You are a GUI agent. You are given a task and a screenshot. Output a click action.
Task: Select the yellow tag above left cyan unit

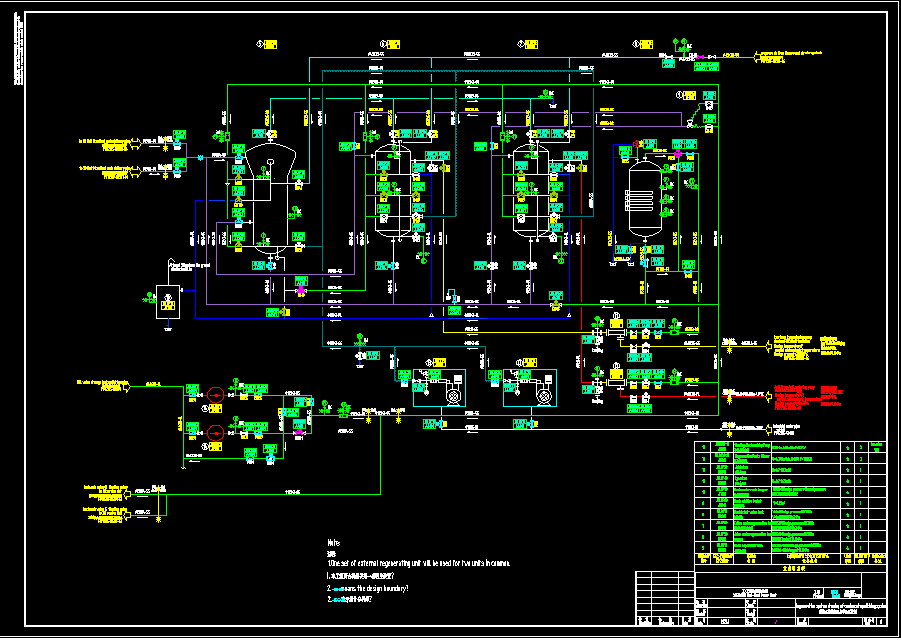(x=440, y=362)
